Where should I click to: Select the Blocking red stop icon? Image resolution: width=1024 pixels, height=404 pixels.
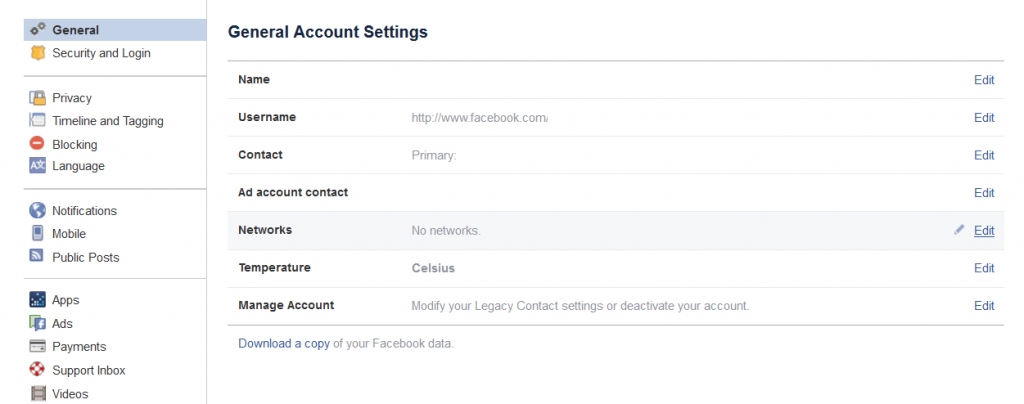click(x=37, y=144)
